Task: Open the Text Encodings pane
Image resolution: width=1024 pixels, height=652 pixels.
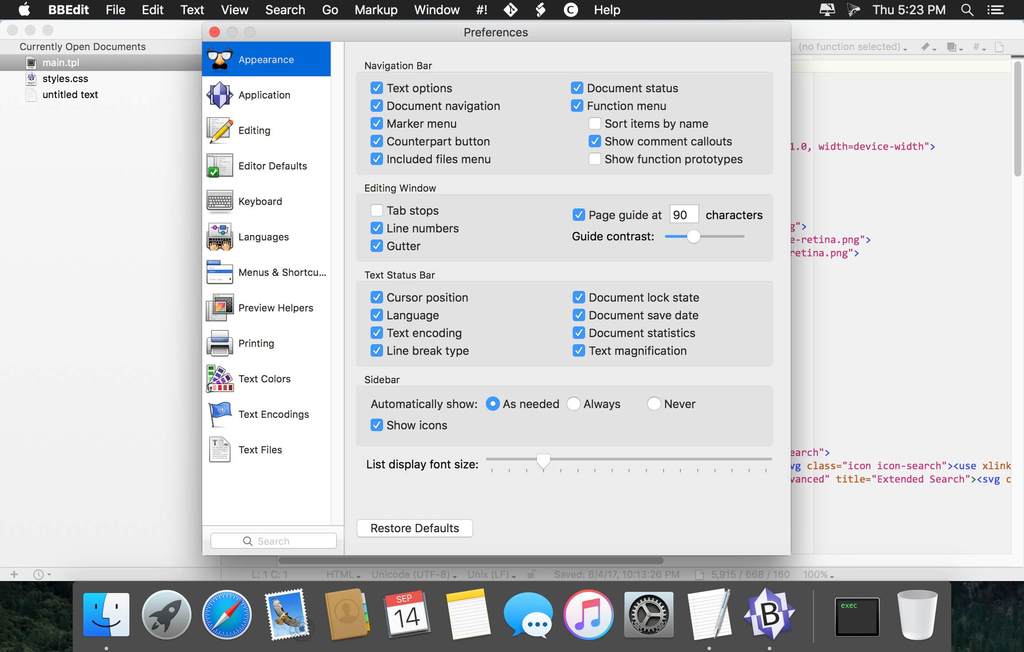Action: point(220,415)
